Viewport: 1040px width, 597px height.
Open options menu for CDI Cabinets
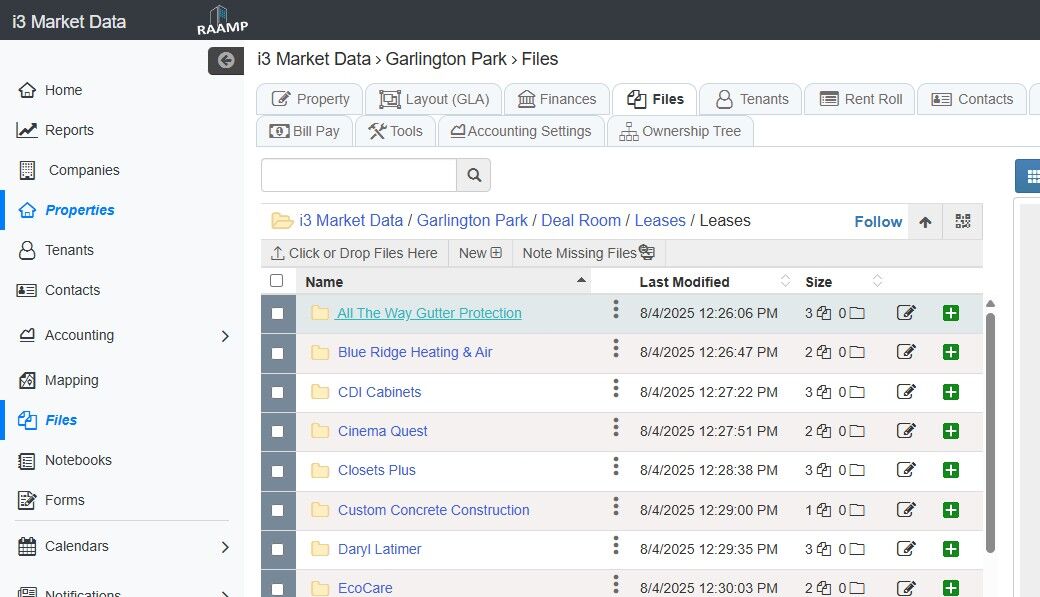tap(616, 387)
